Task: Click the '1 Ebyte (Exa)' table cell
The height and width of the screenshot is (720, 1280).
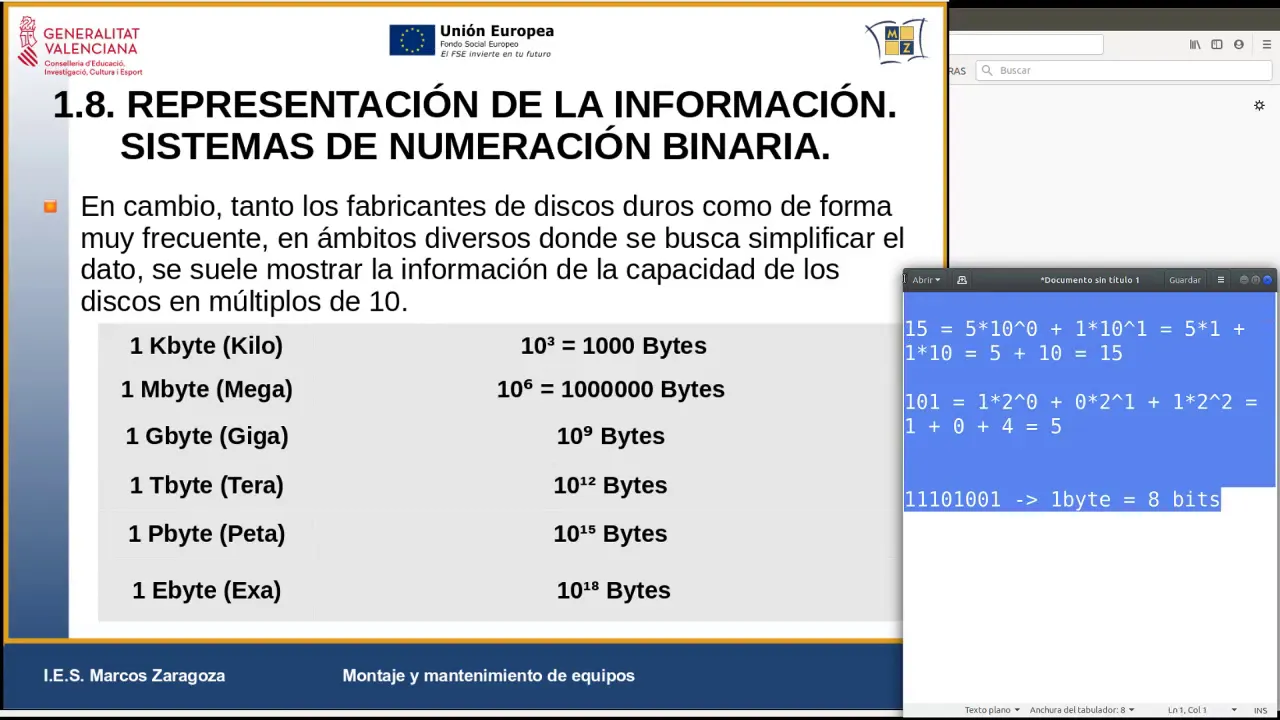Action: 206,590
